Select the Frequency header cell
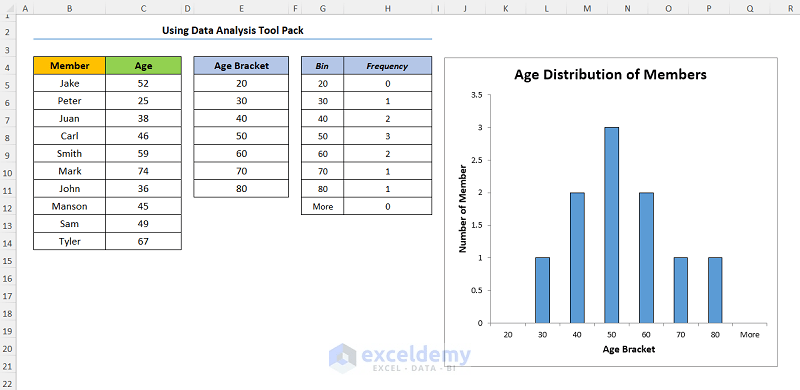The image size is (800, 390). [388, 66]
